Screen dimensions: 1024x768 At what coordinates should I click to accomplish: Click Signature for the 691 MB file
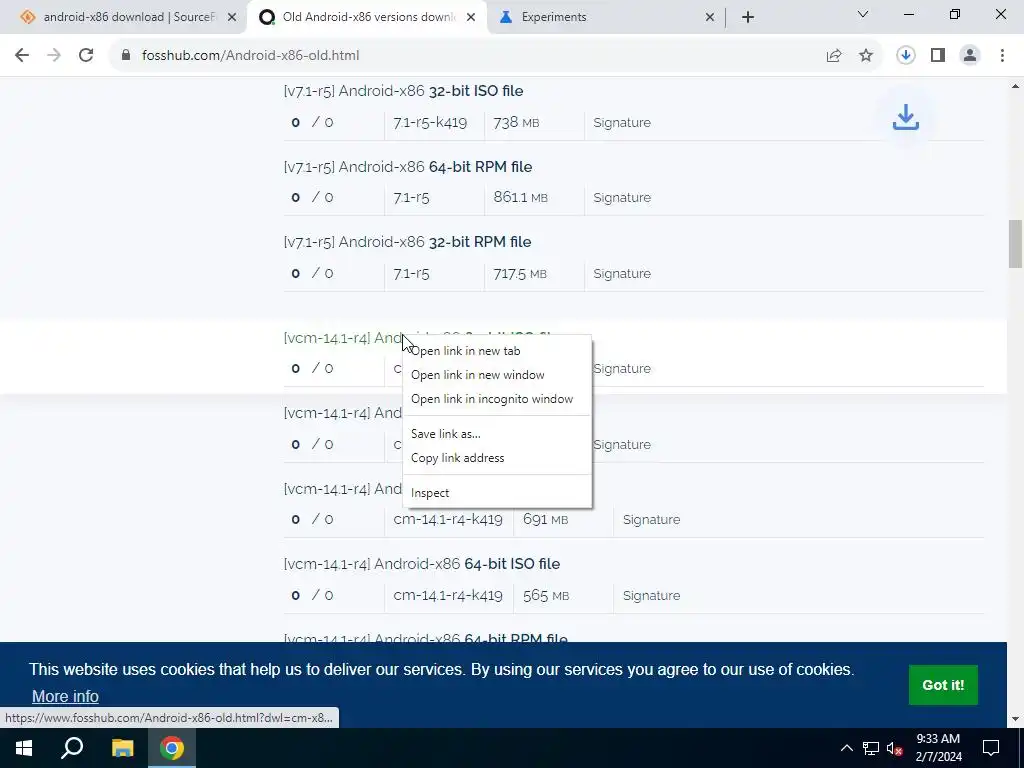[x=651, y=520]
